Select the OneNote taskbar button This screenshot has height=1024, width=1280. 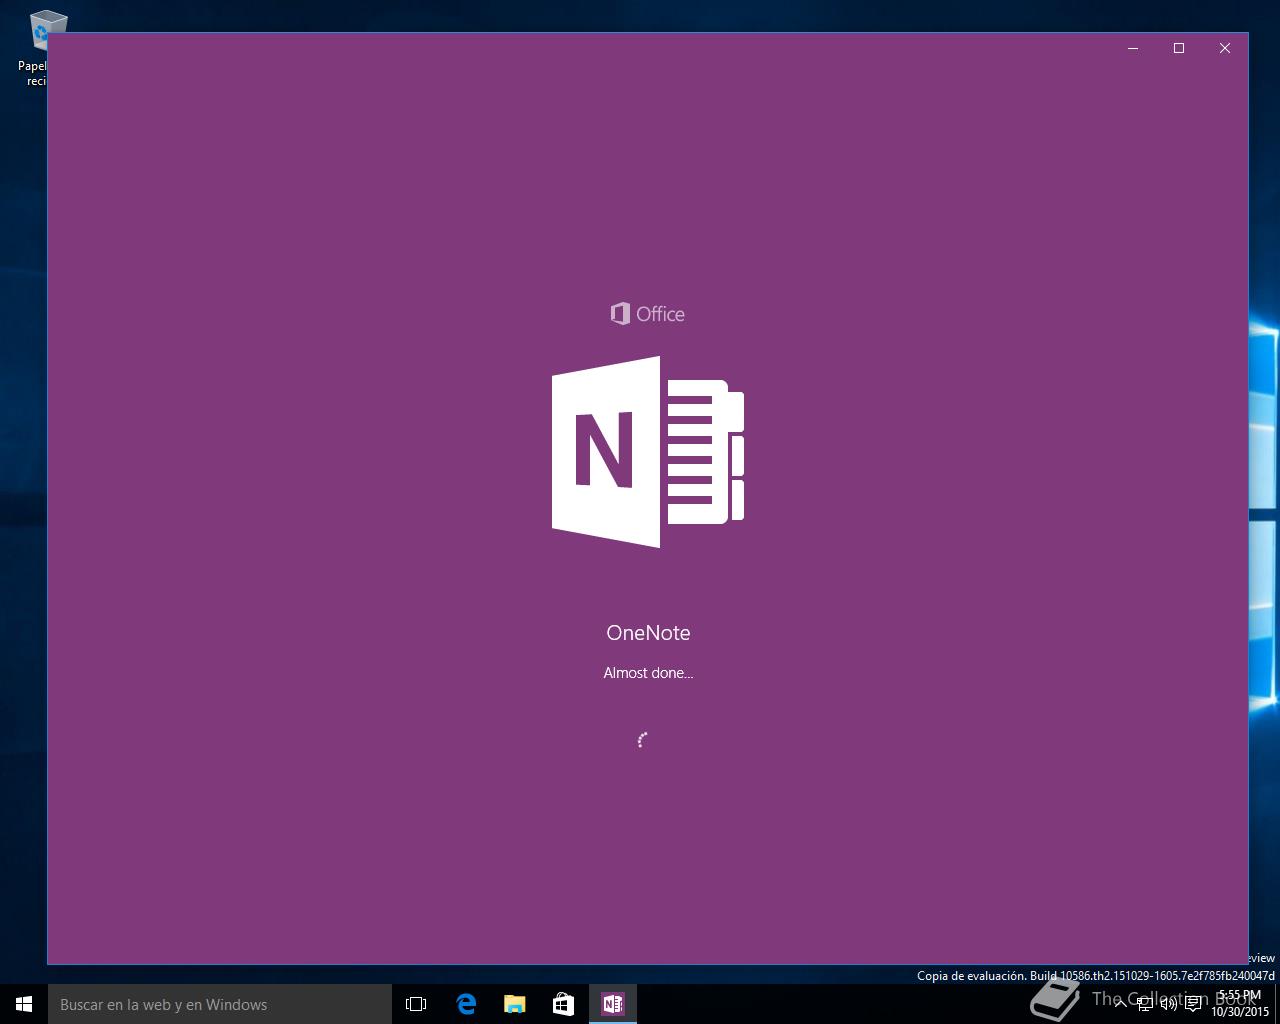click(x=613, y=1004)
